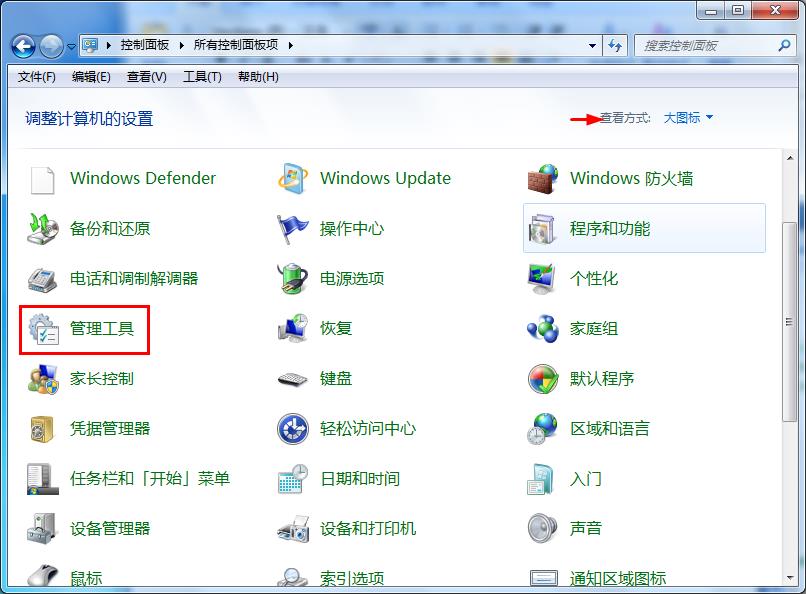The height and width of the screenshot is (594, 806).
Task: Open the 设备管理器 link
Action: 110,528
